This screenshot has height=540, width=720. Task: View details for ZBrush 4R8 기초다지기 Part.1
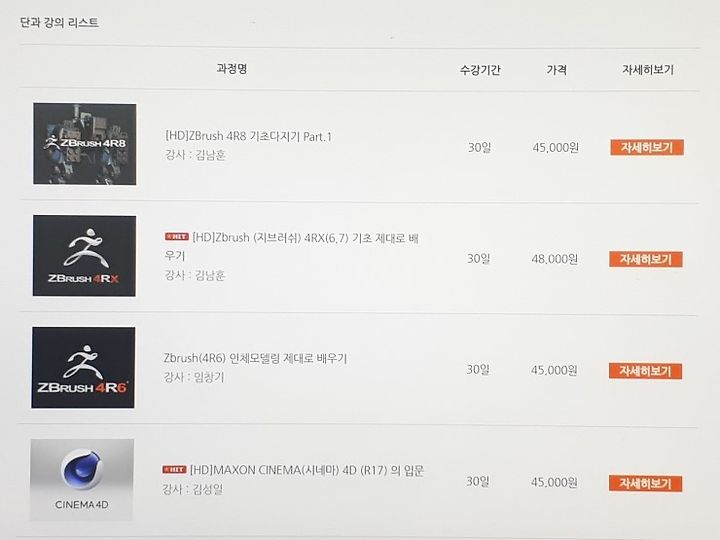(647, 147)
